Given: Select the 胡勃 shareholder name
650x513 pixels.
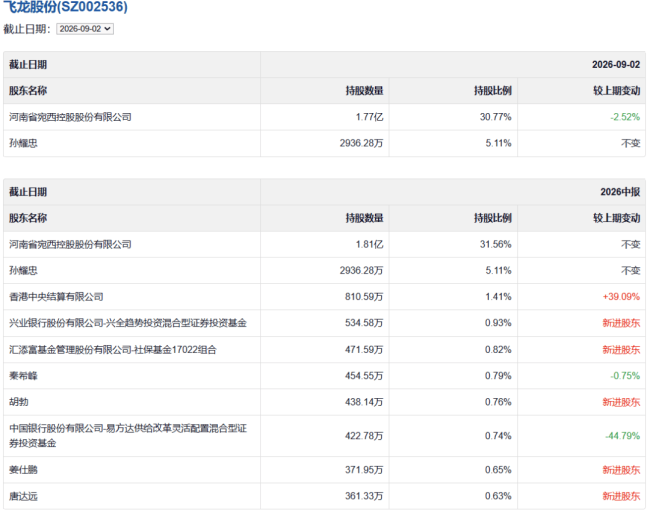Looking at the screenshot, I should [19, 402].
